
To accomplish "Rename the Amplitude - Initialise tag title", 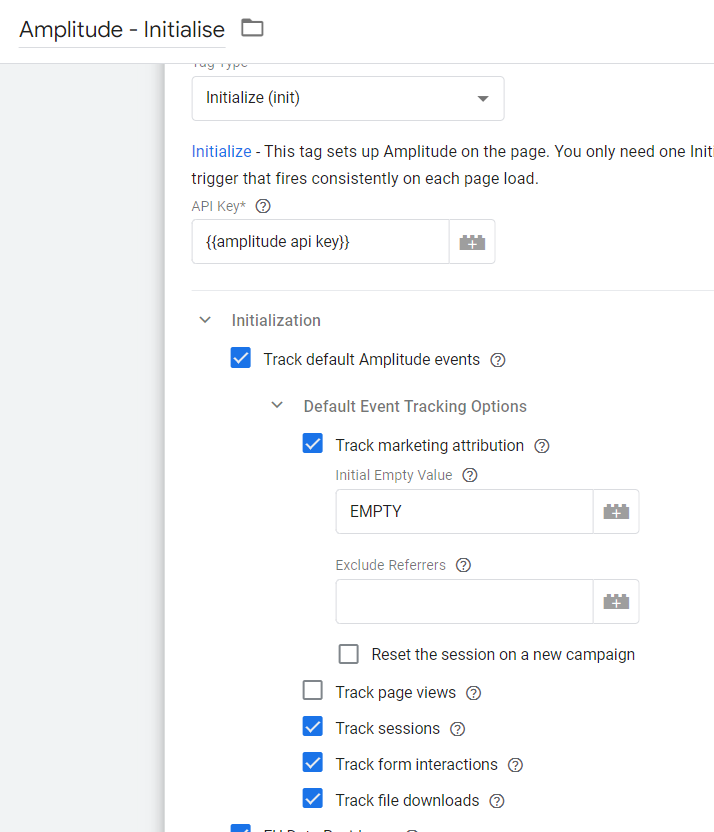I will (122, 29).
